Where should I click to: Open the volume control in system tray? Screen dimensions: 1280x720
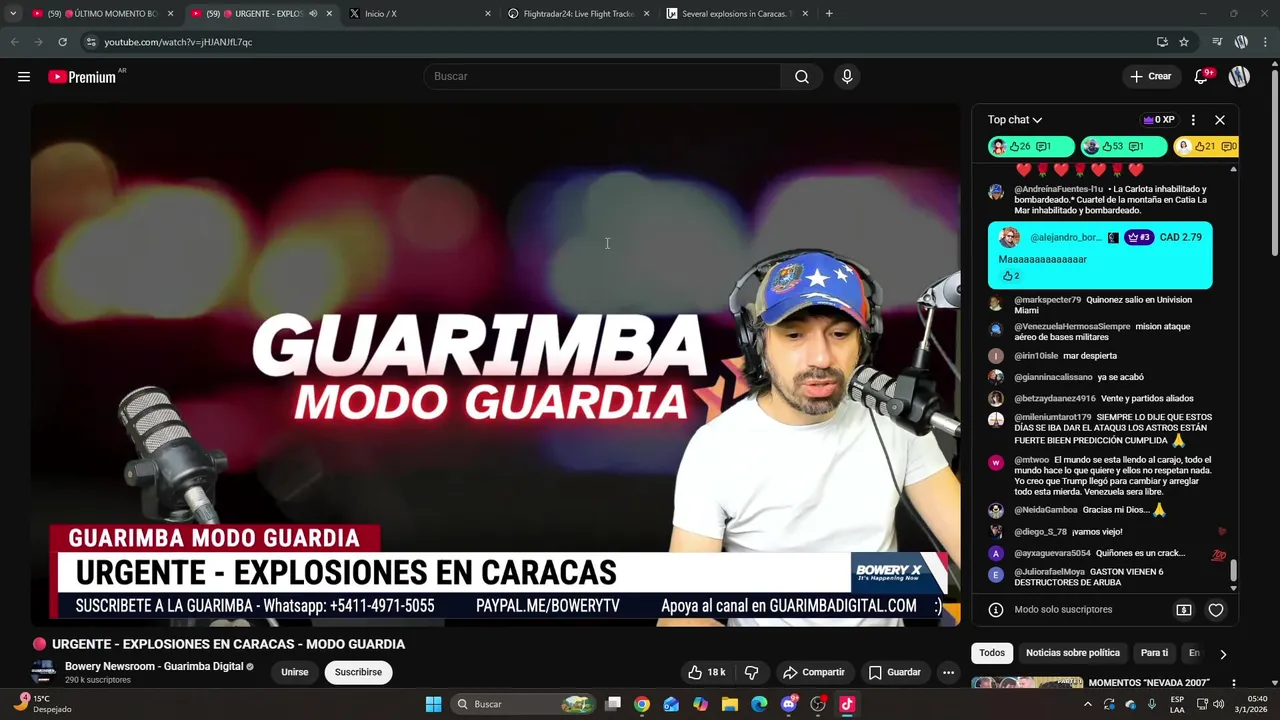(1218, 704)
